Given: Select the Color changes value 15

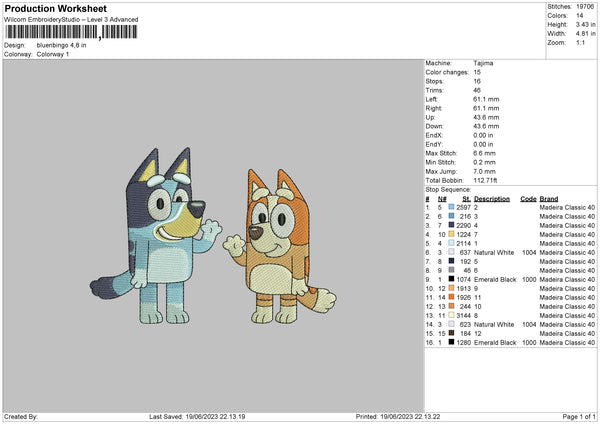Looking at the screenshot, I should [x=477, y=72].
